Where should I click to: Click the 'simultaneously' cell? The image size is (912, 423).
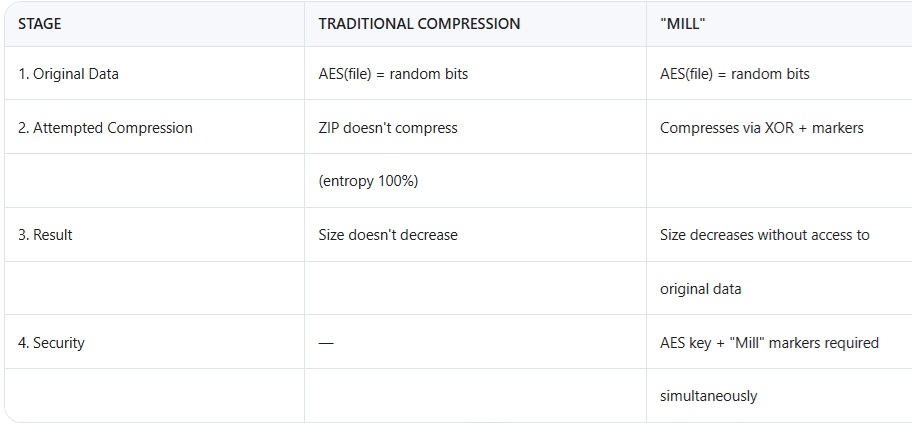779,396
